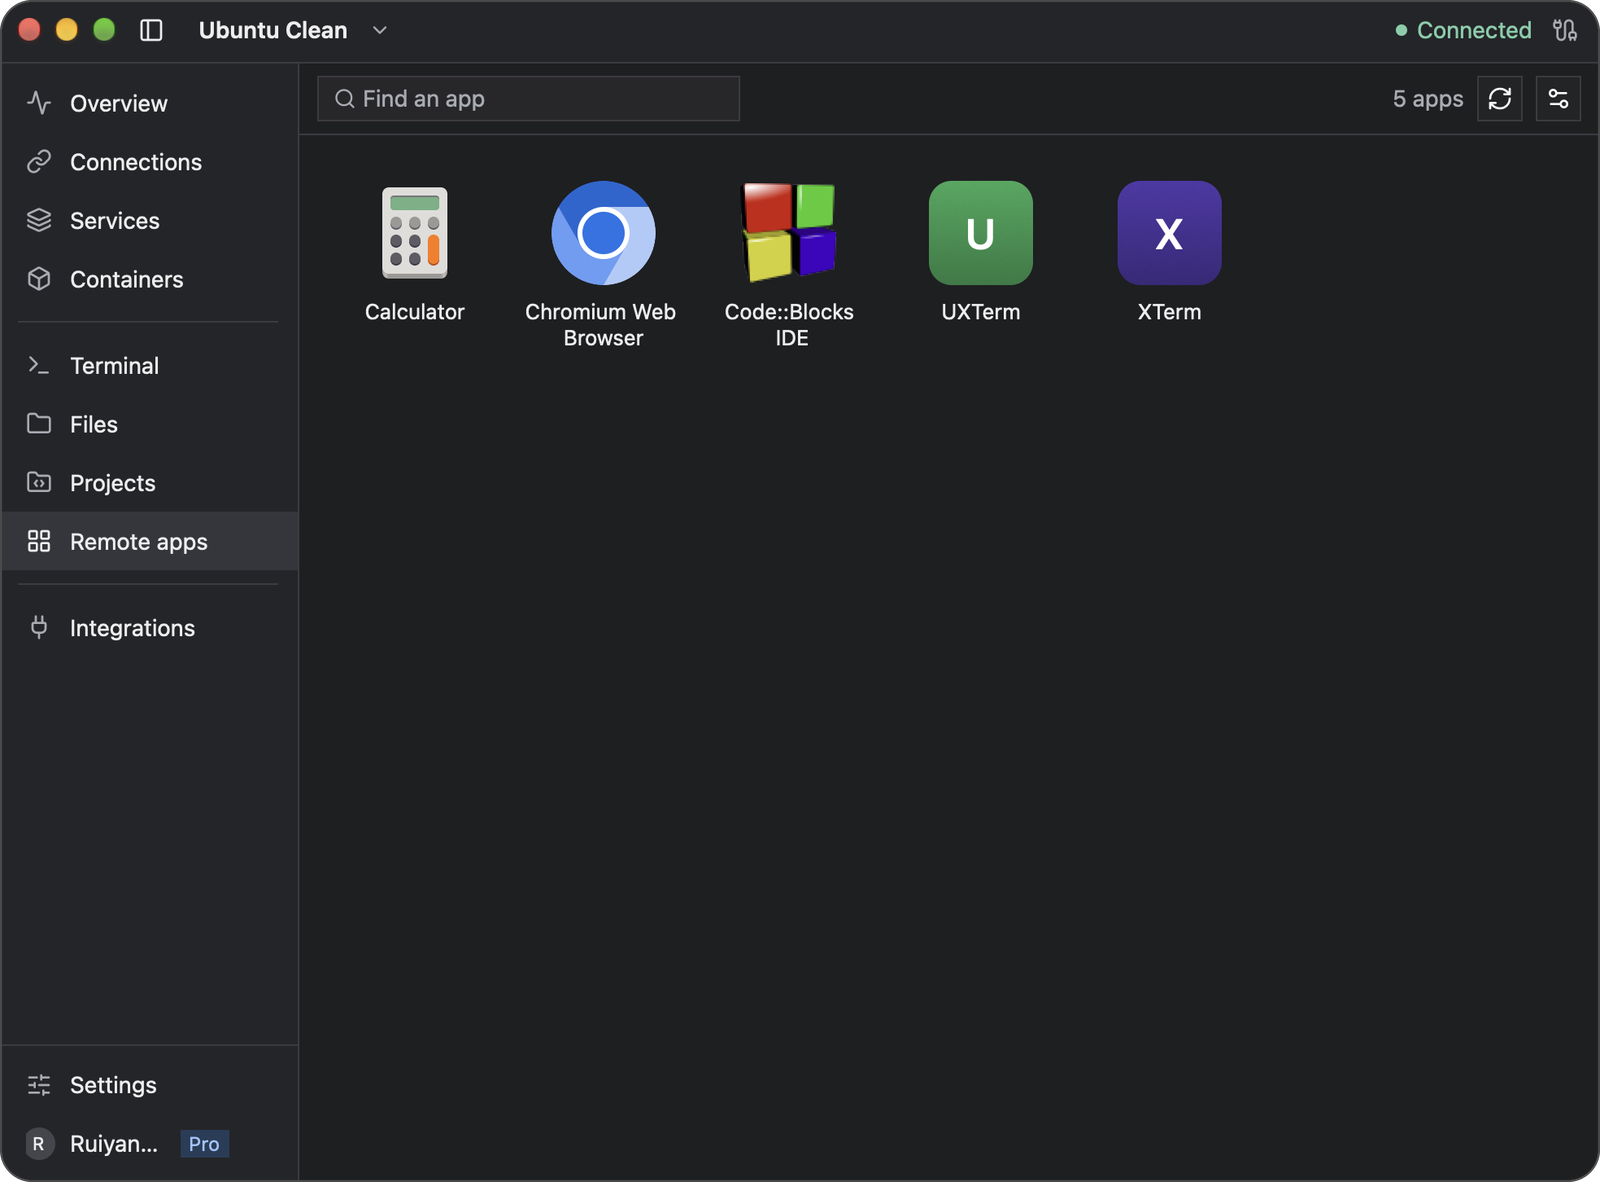
Task: Open the UXTerm app icon
Action: tap(980, 233)
